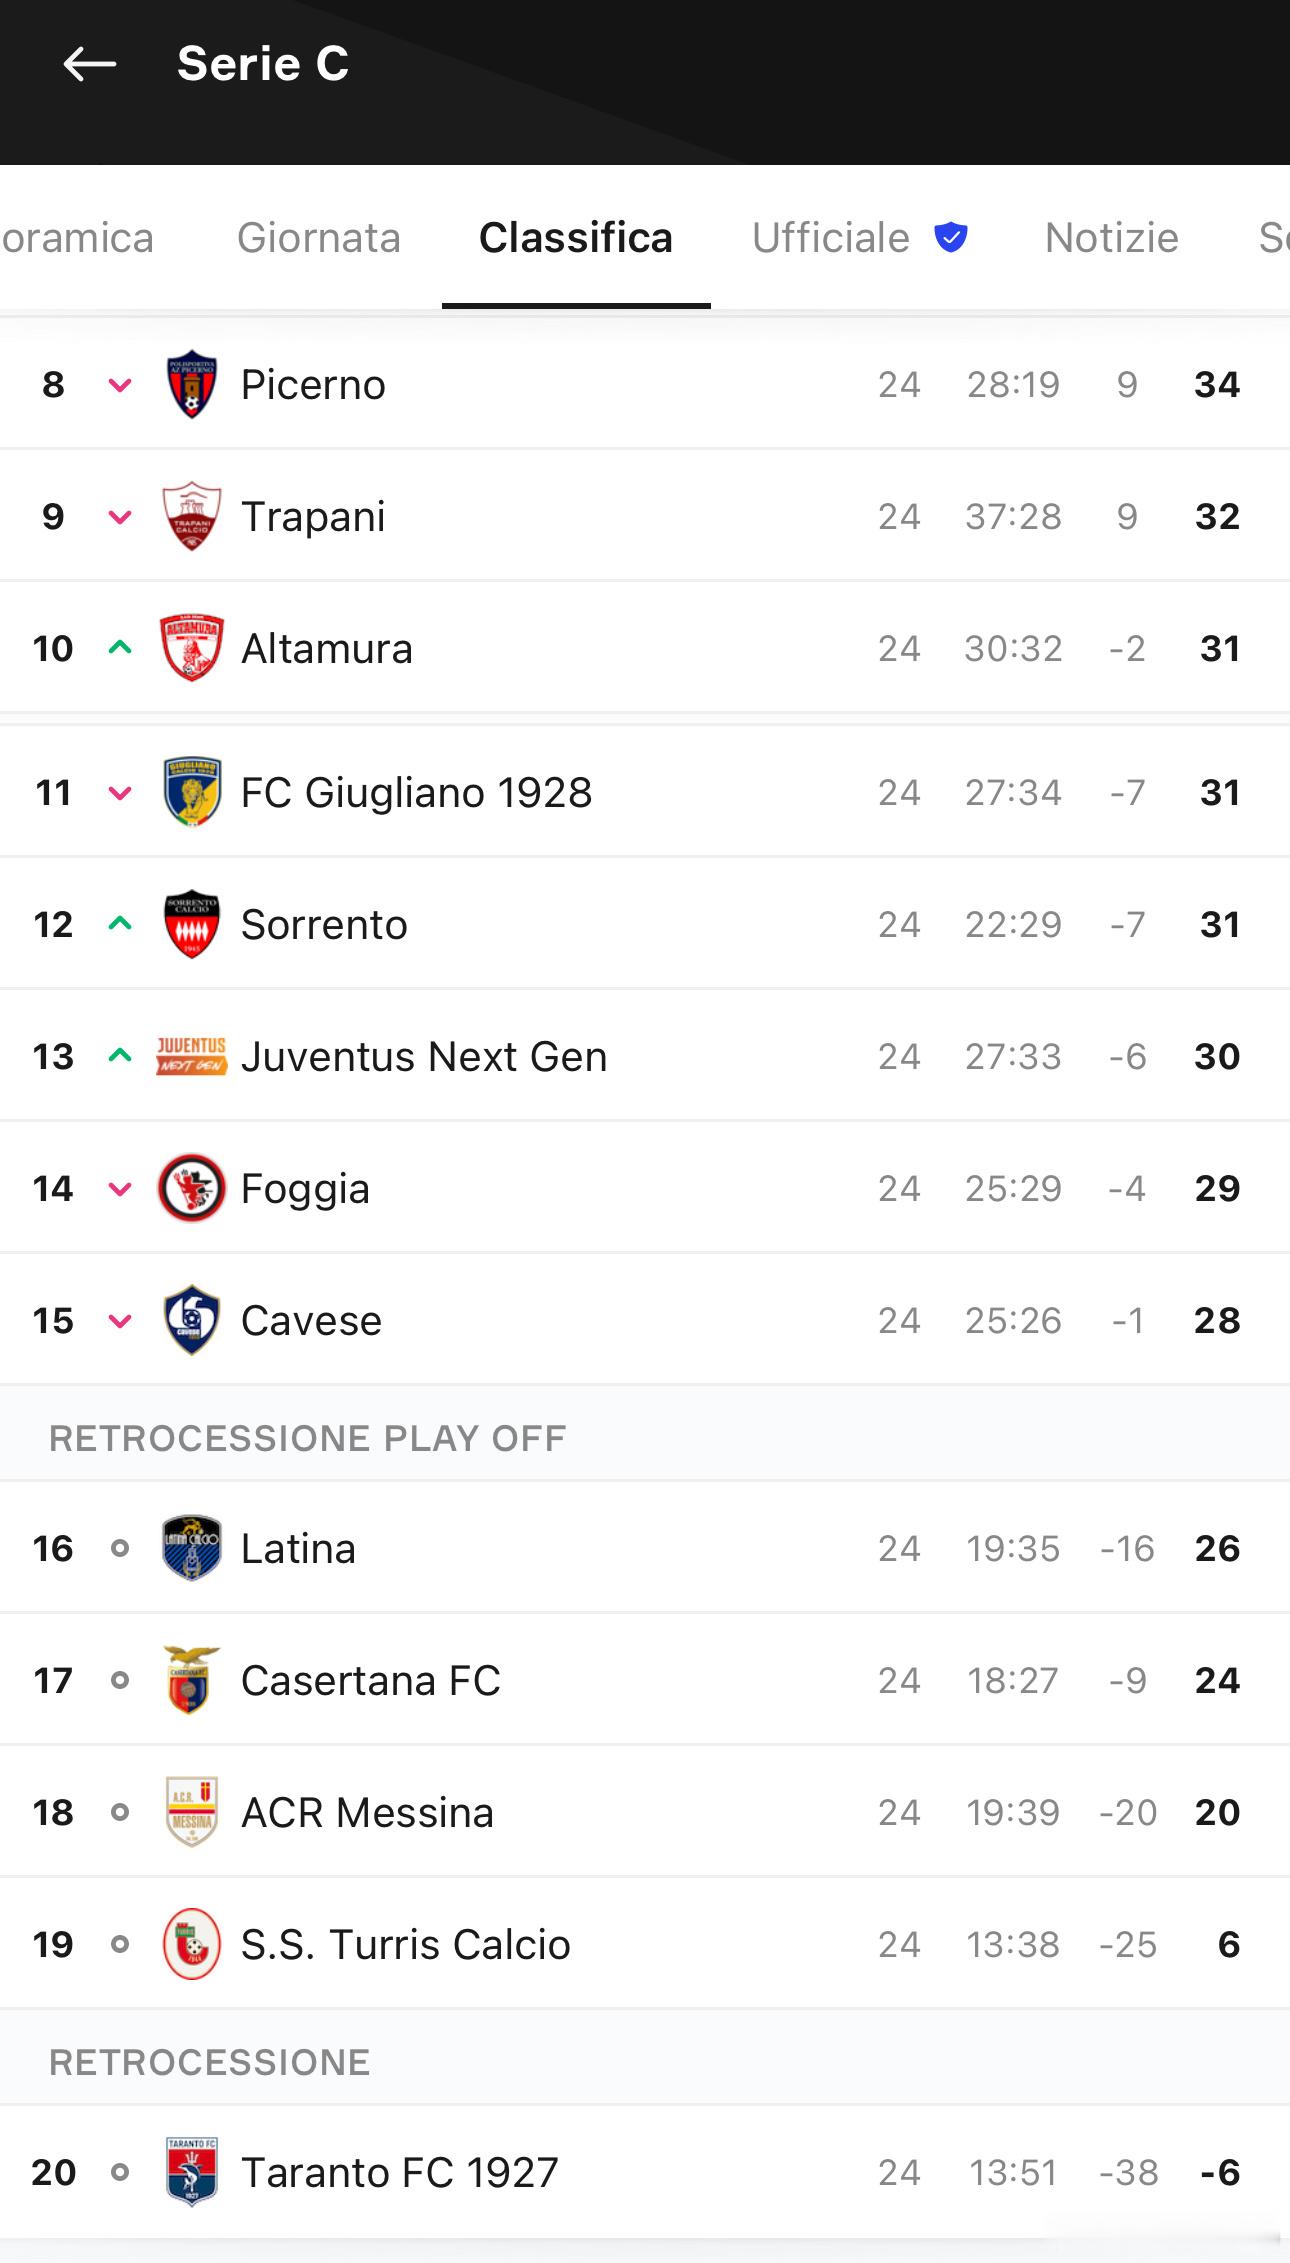1290x2263 pixels.
Task: Open S.S. Turris Calcio entry
Action: [x=645, y=1944]
